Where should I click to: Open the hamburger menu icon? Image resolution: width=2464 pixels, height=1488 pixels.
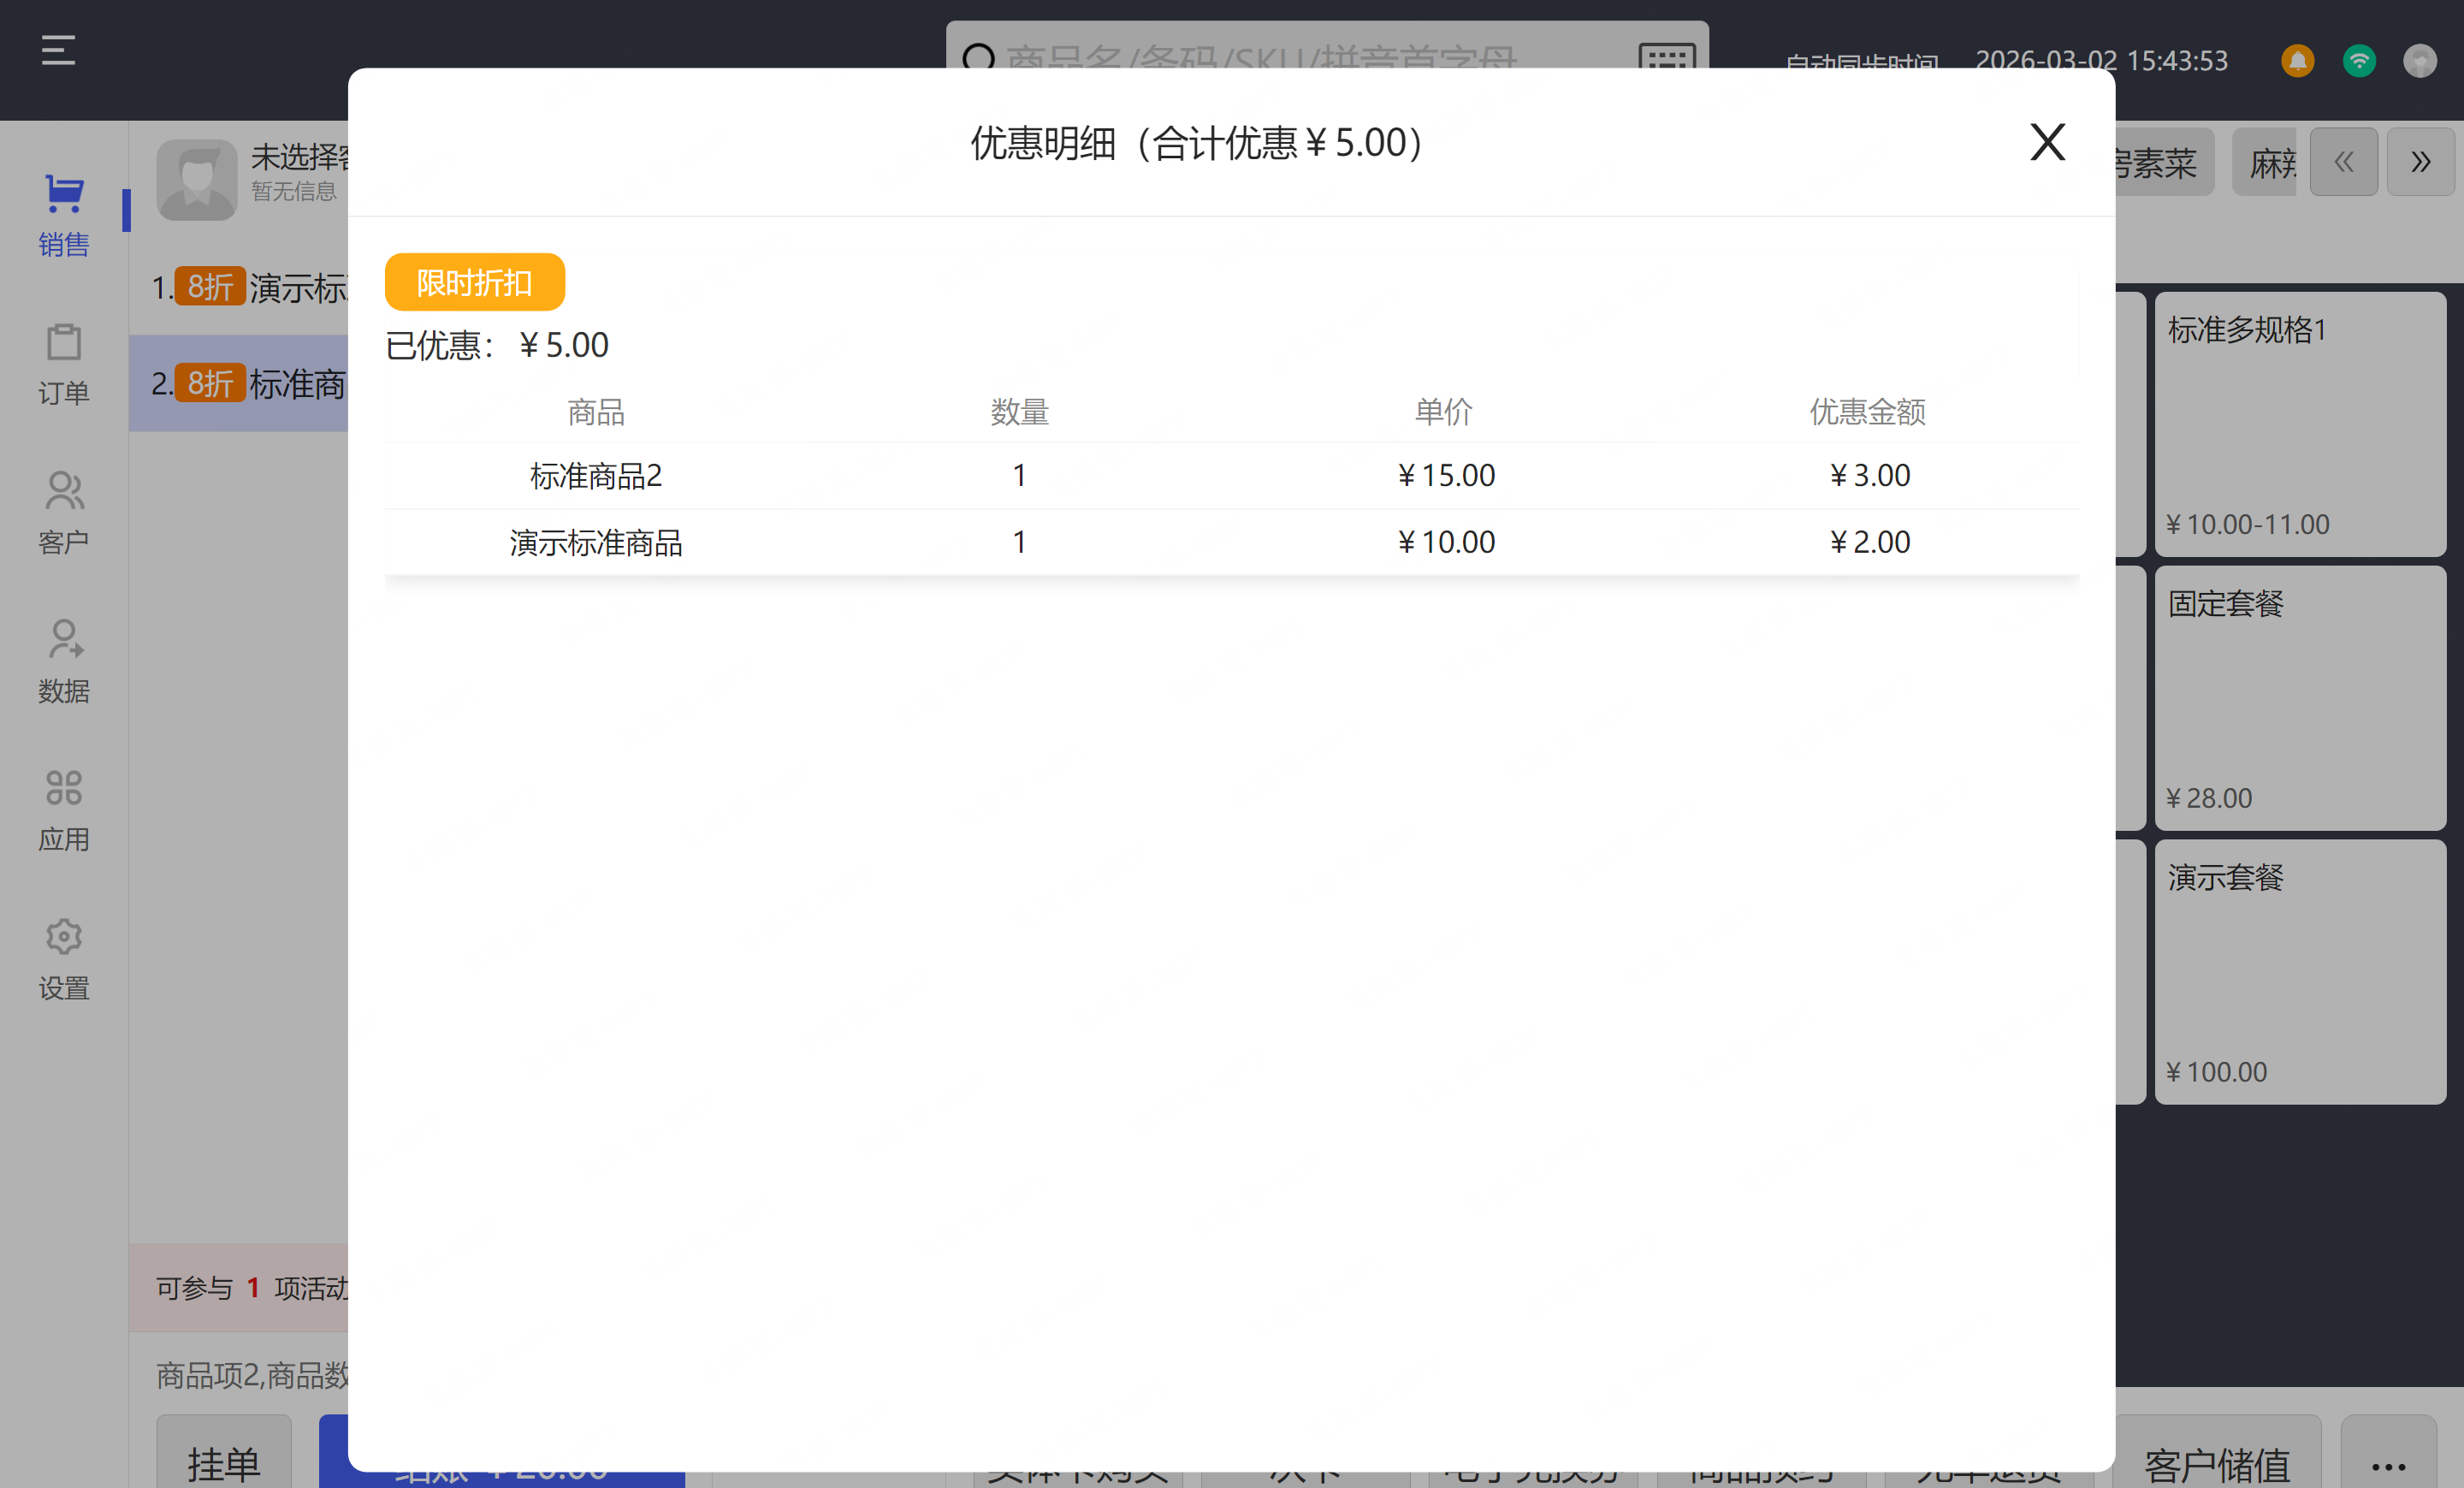[x=58, y=50]
